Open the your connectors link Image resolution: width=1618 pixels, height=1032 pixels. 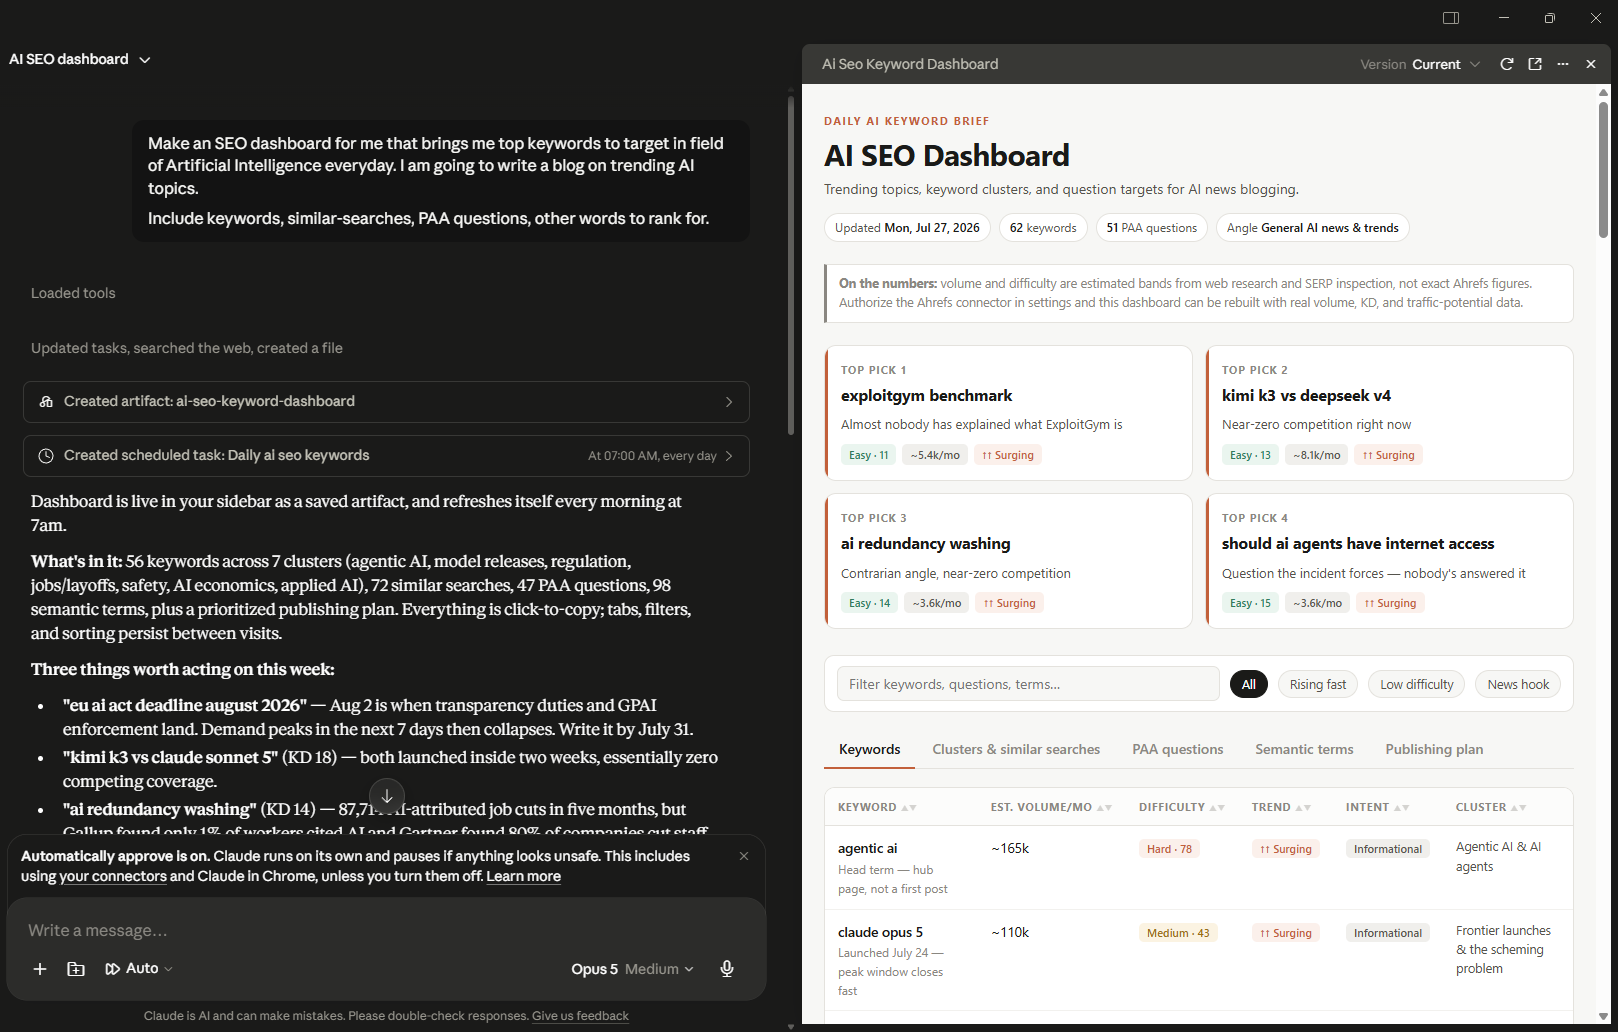coord(113,876)
